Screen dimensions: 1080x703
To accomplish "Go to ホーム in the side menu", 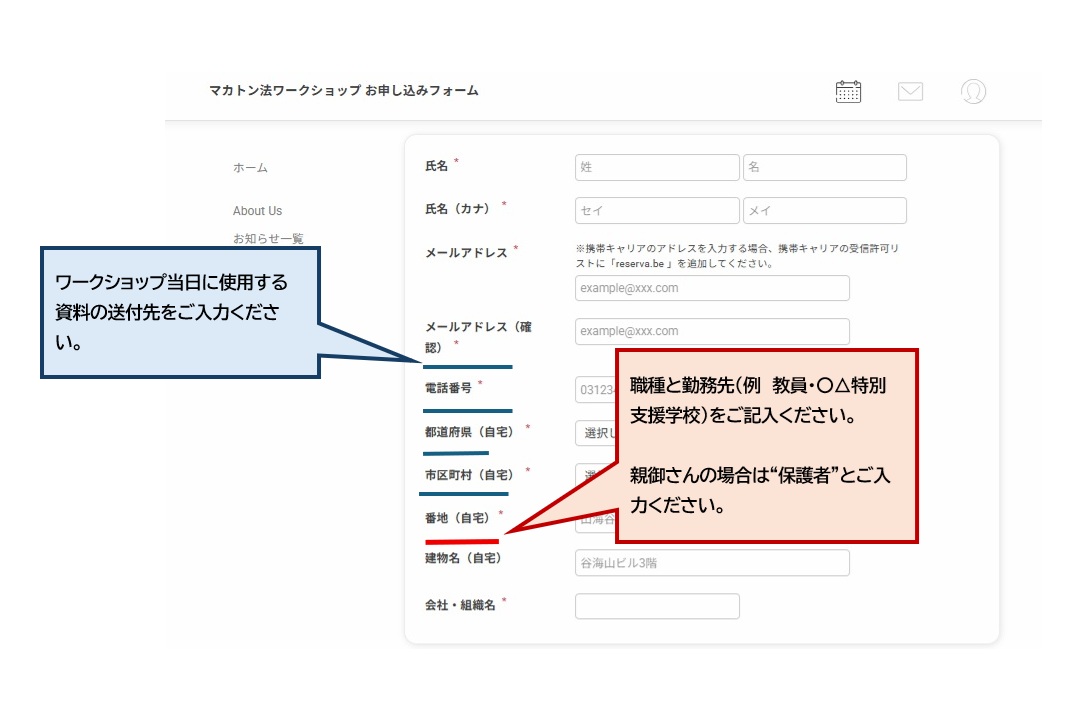I will tap(250, 168).
